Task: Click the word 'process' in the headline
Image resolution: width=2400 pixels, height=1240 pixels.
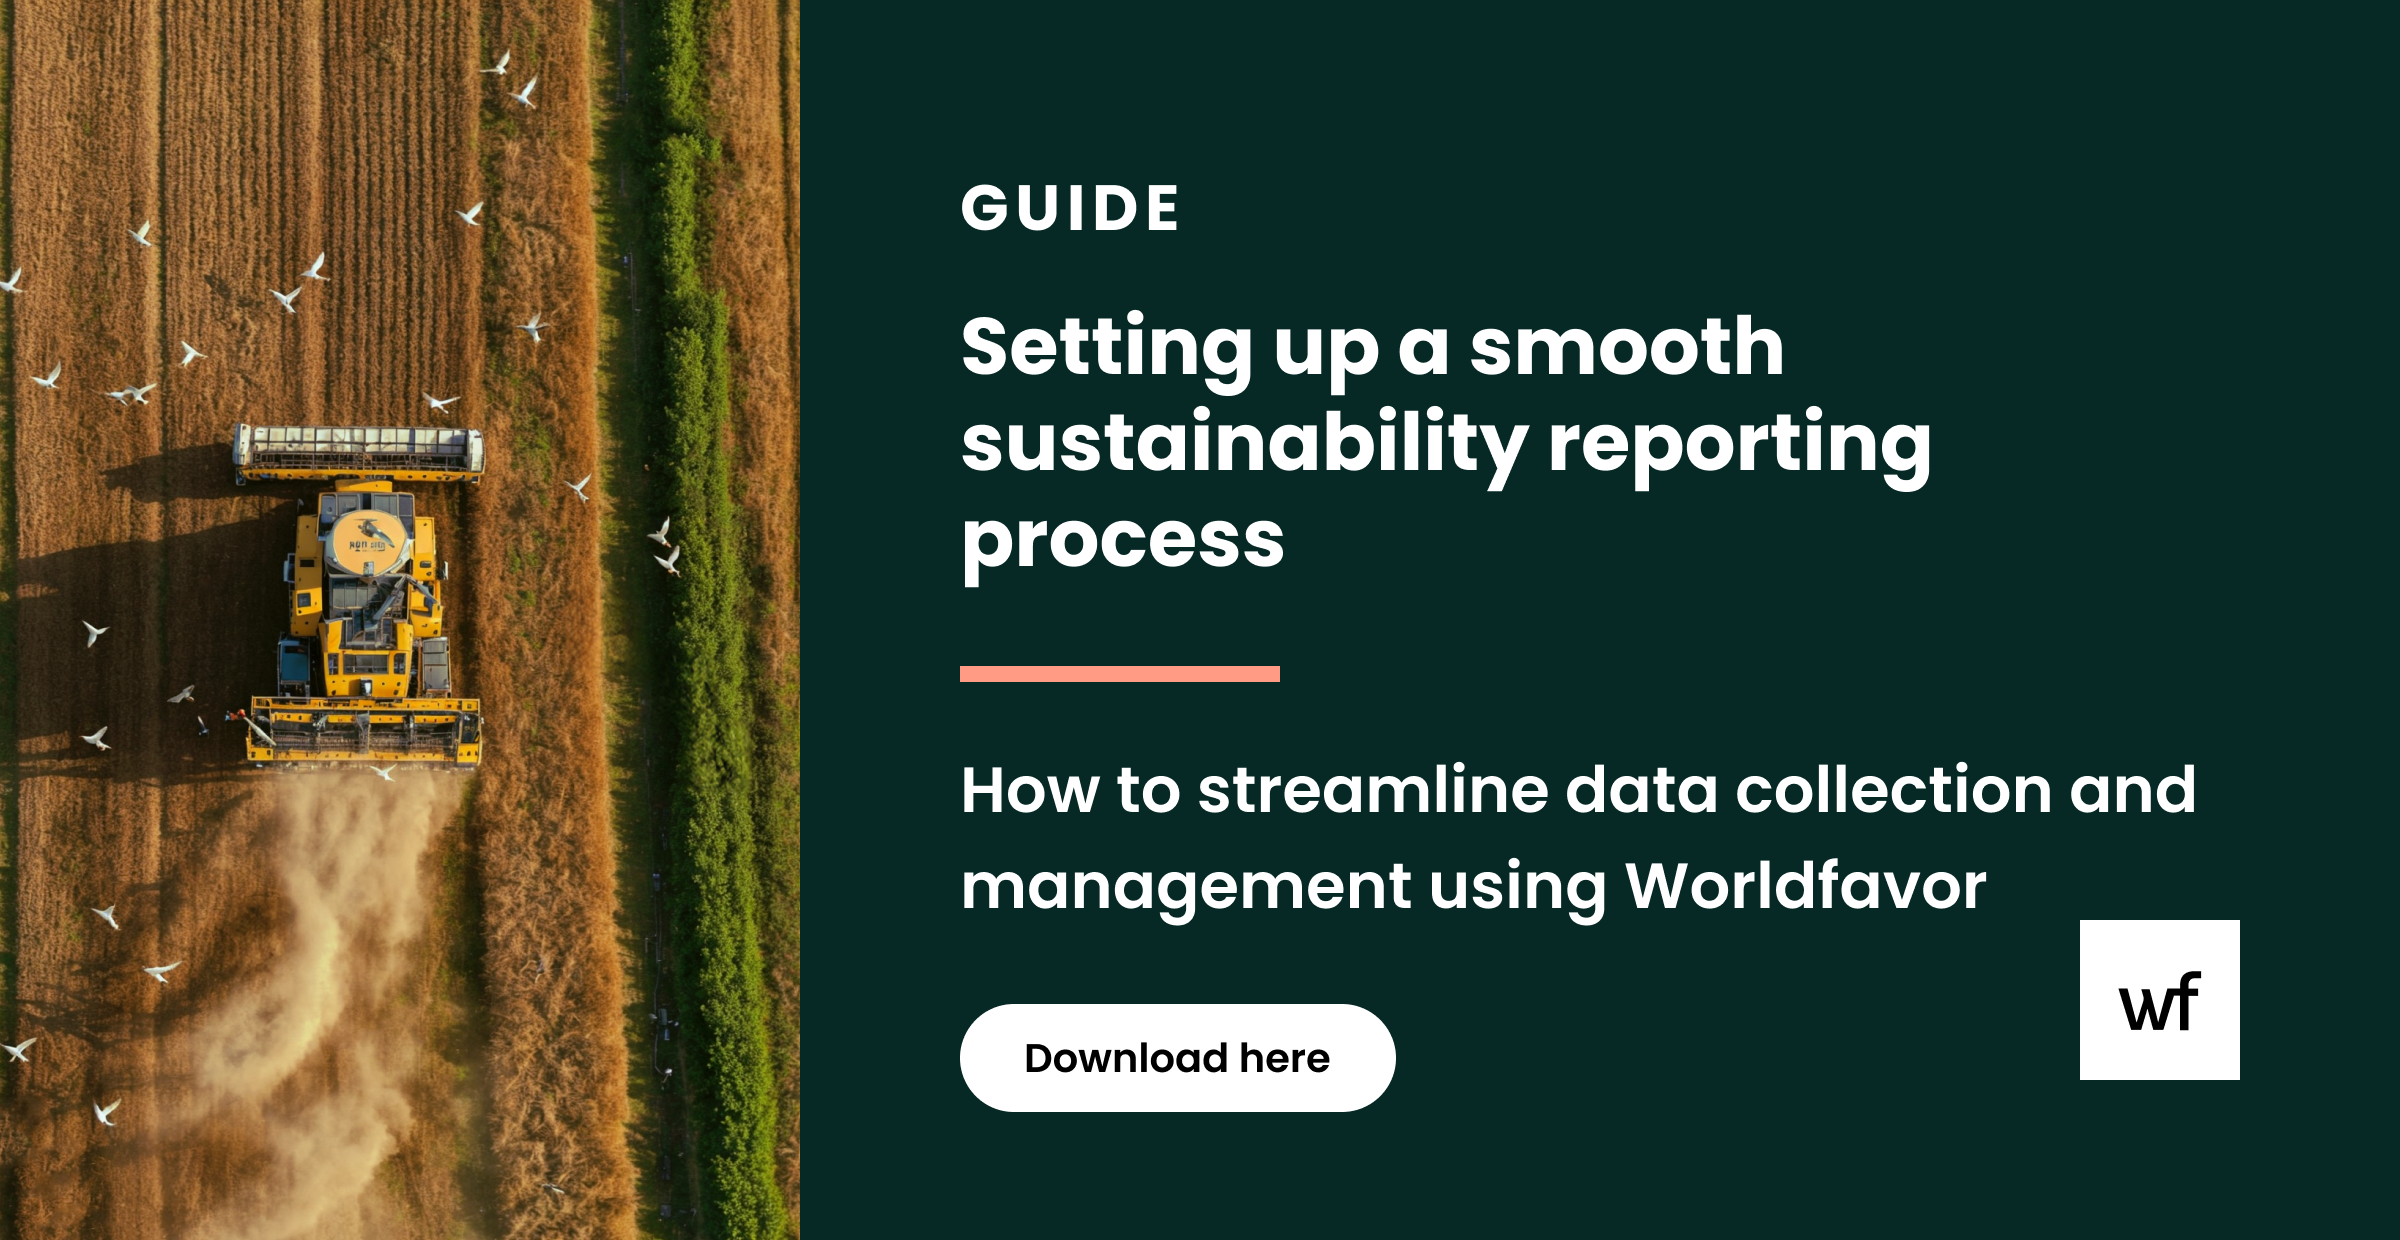Action: pos(1122,541)
